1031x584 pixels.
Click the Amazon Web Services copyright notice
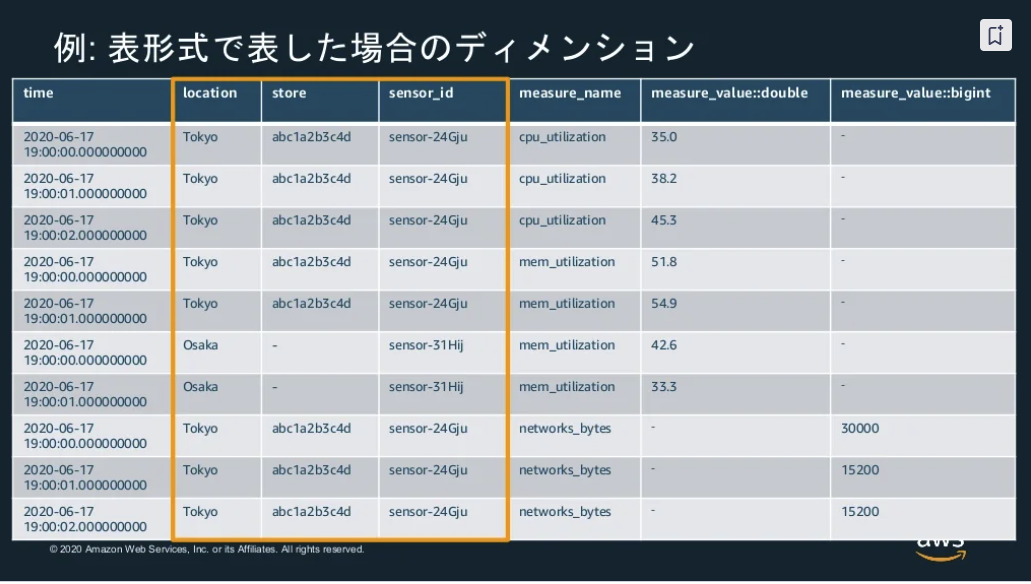point(206,549)
